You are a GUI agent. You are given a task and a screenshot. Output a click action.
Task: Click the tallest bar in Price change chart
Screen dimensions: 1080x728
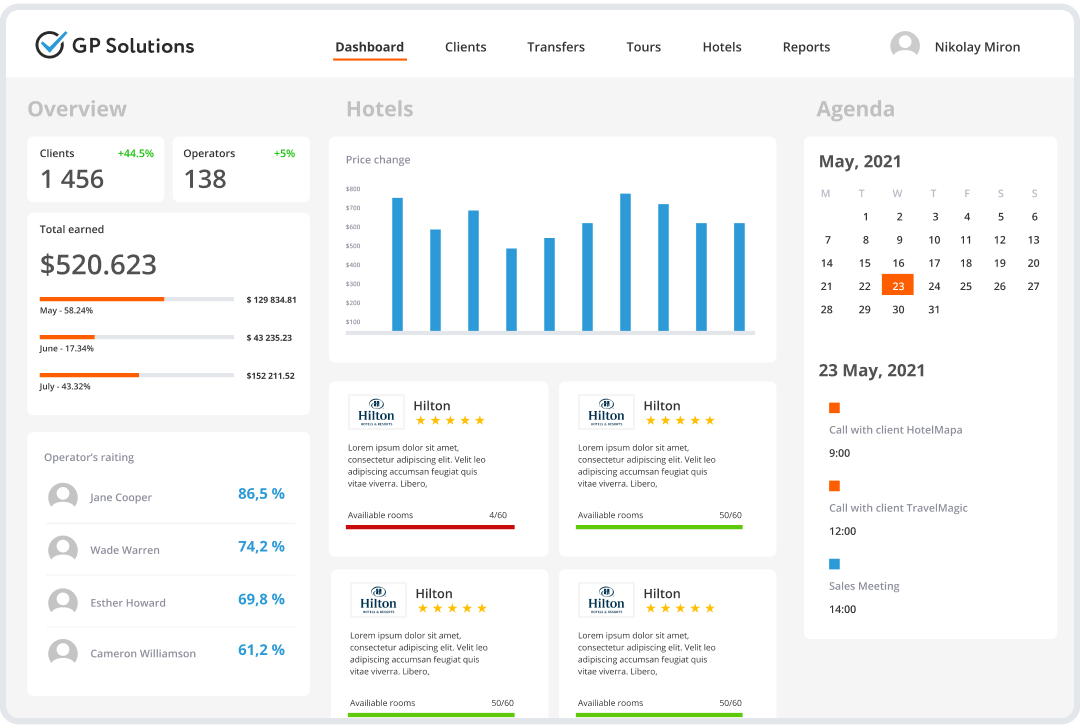point(625,262)
